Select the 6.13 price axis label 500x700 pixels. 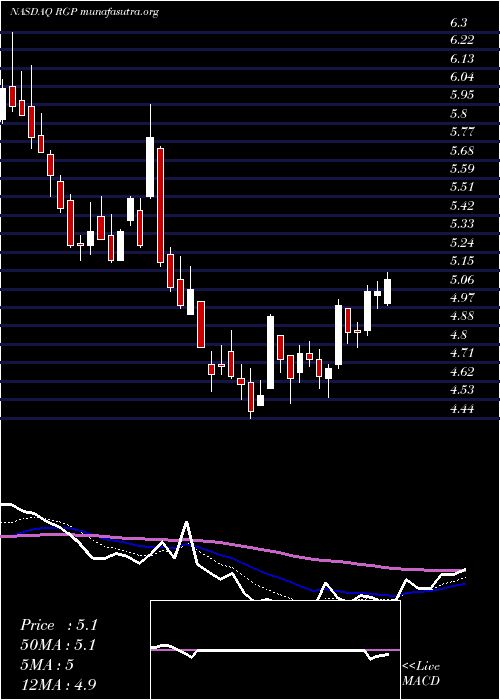tap(462, 58)
